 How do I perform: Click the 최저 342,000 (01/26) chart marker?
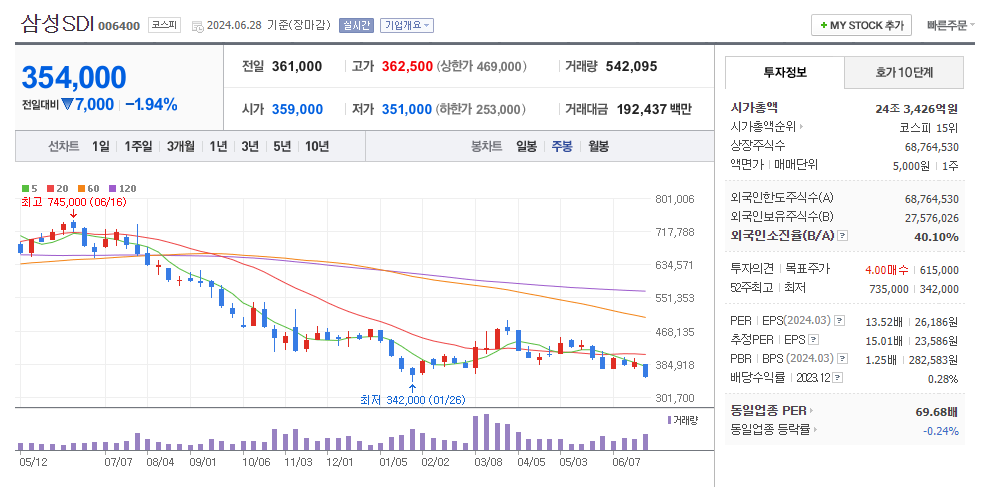click(413, 399)
